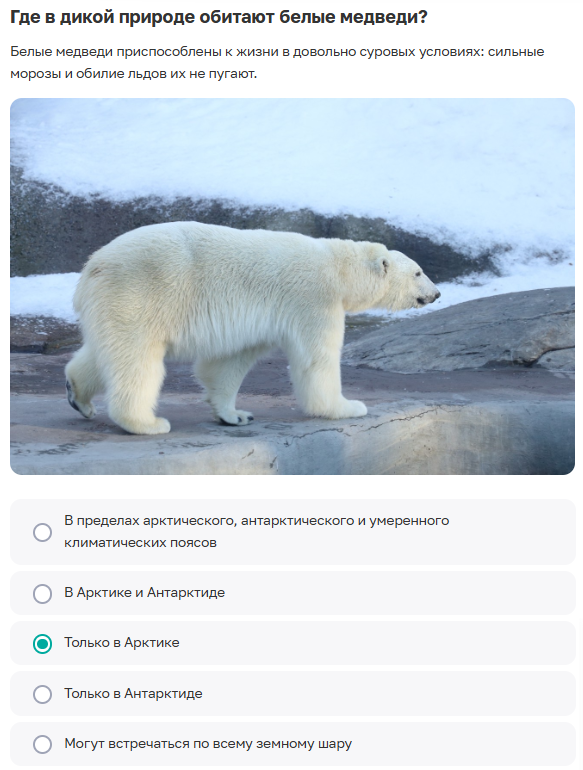Click the question heading about белые медведи
The image size is (583, 770).
coord(219,18)
